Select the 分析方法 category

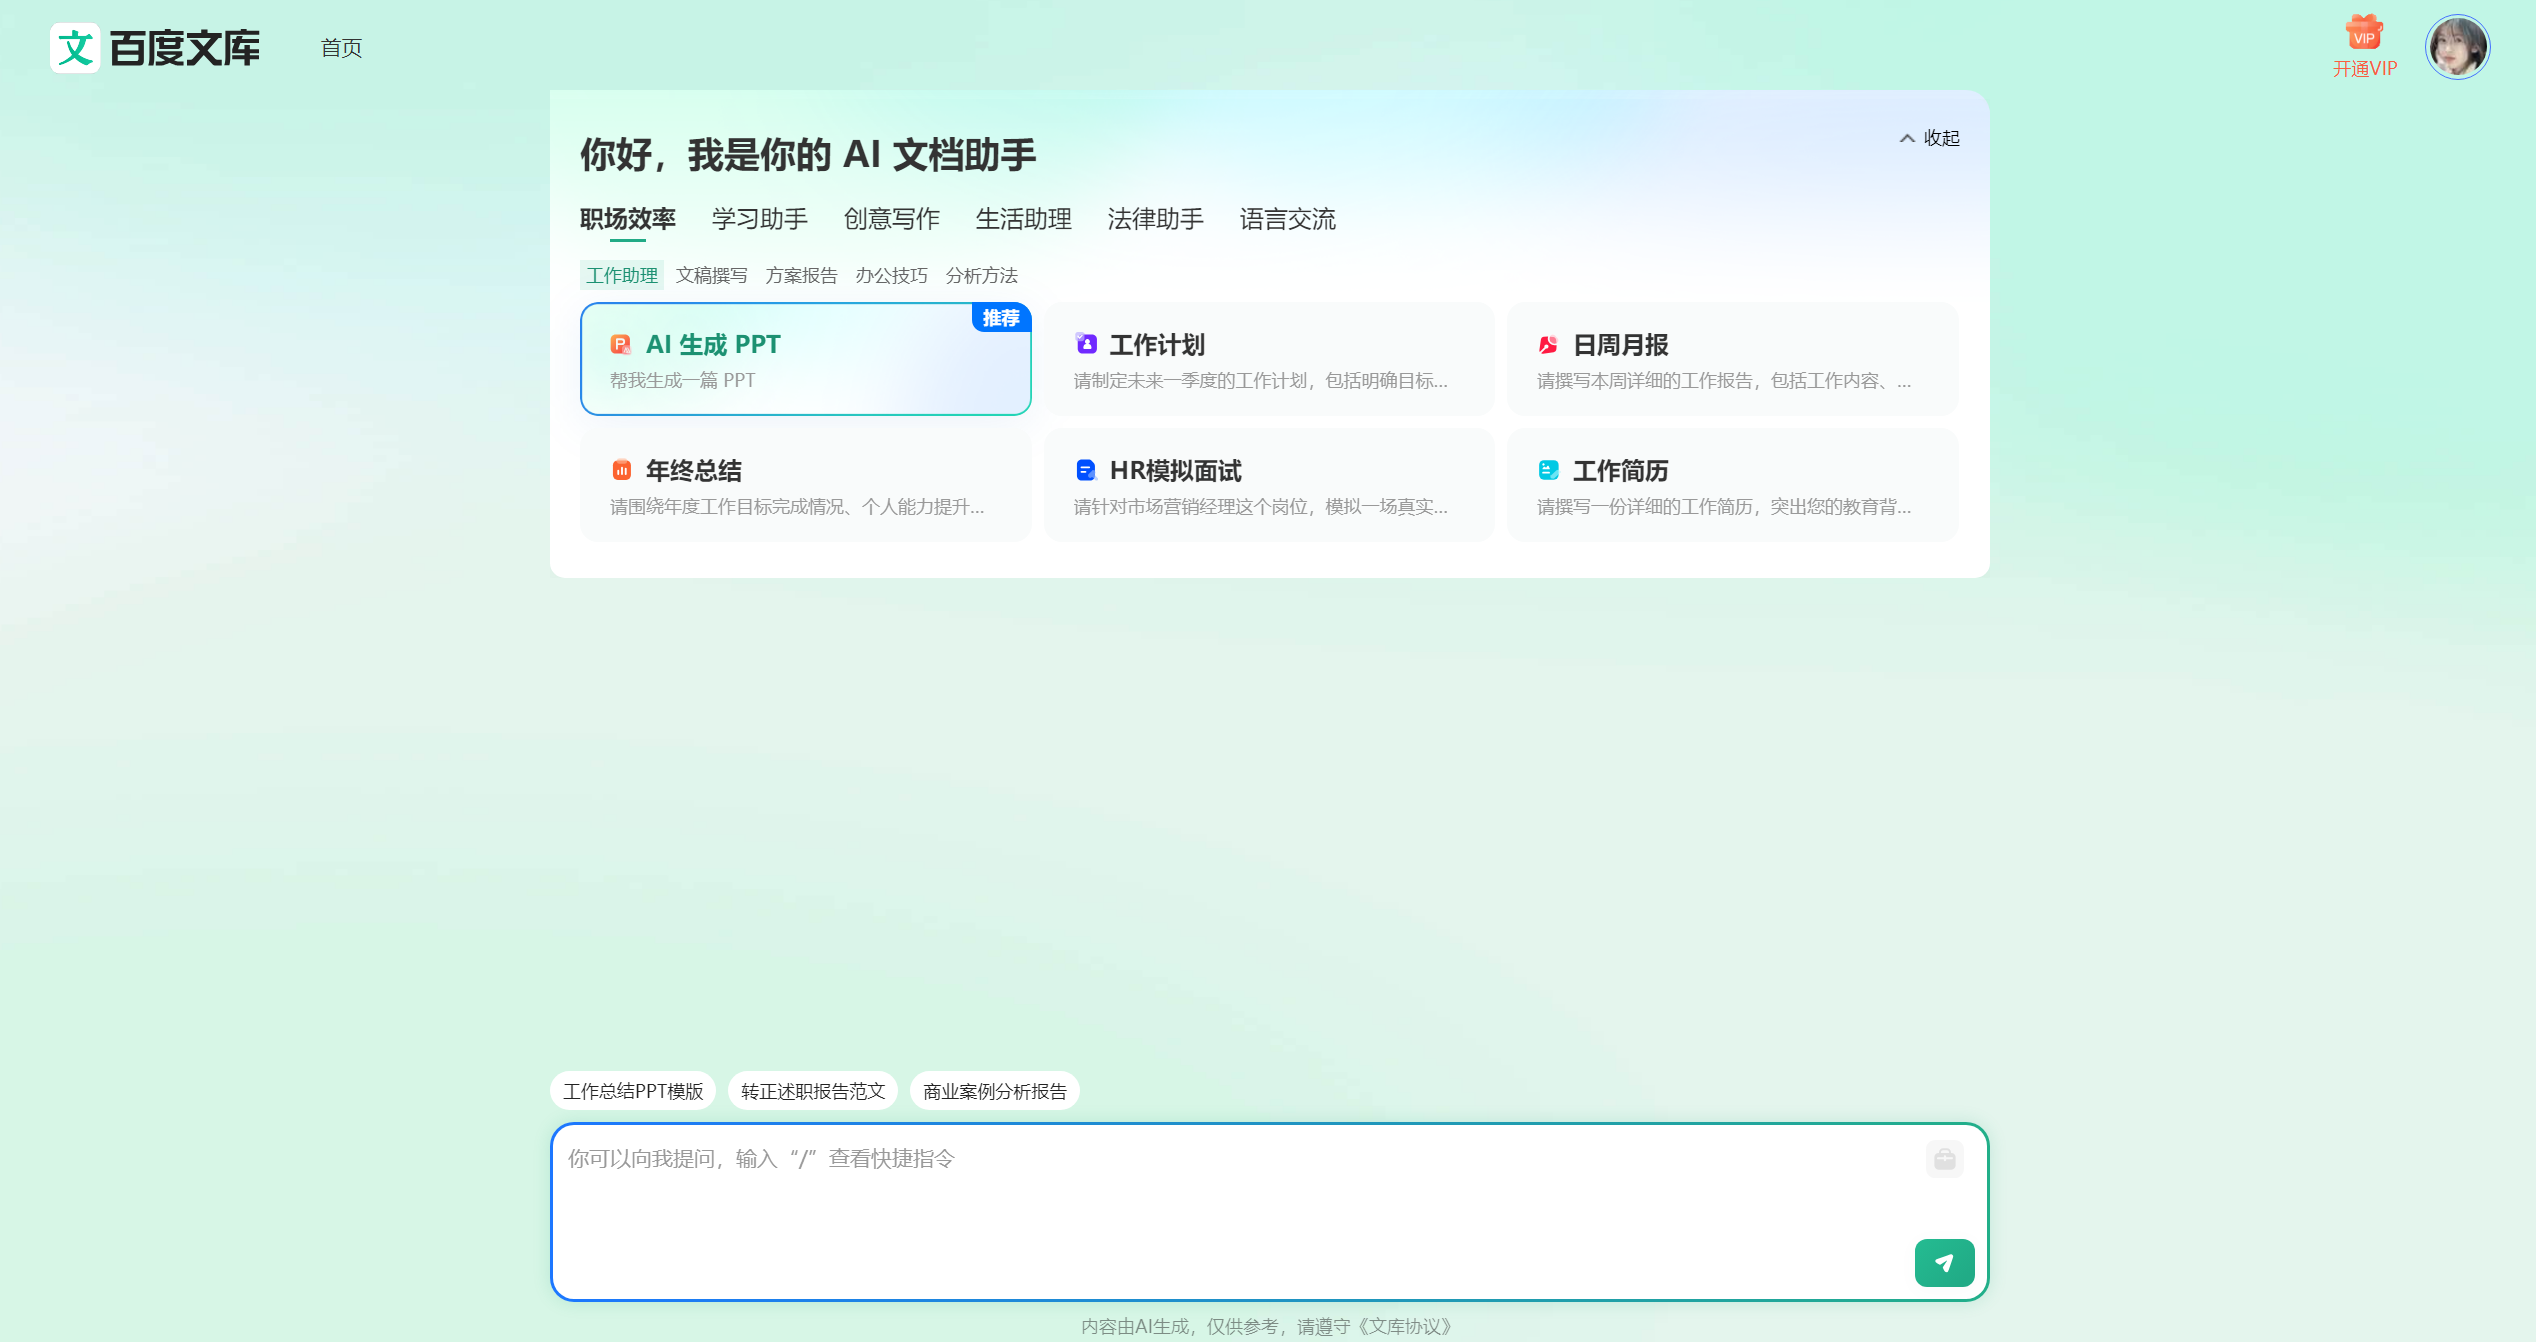point(983,275)
